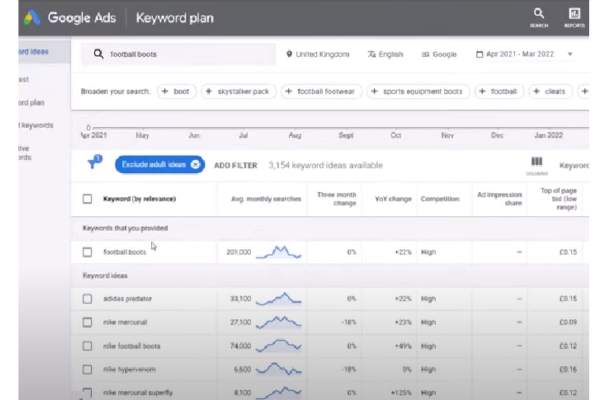Click the location pin for United Kingdom
This screenshot has width=600, height=400.
290,54
